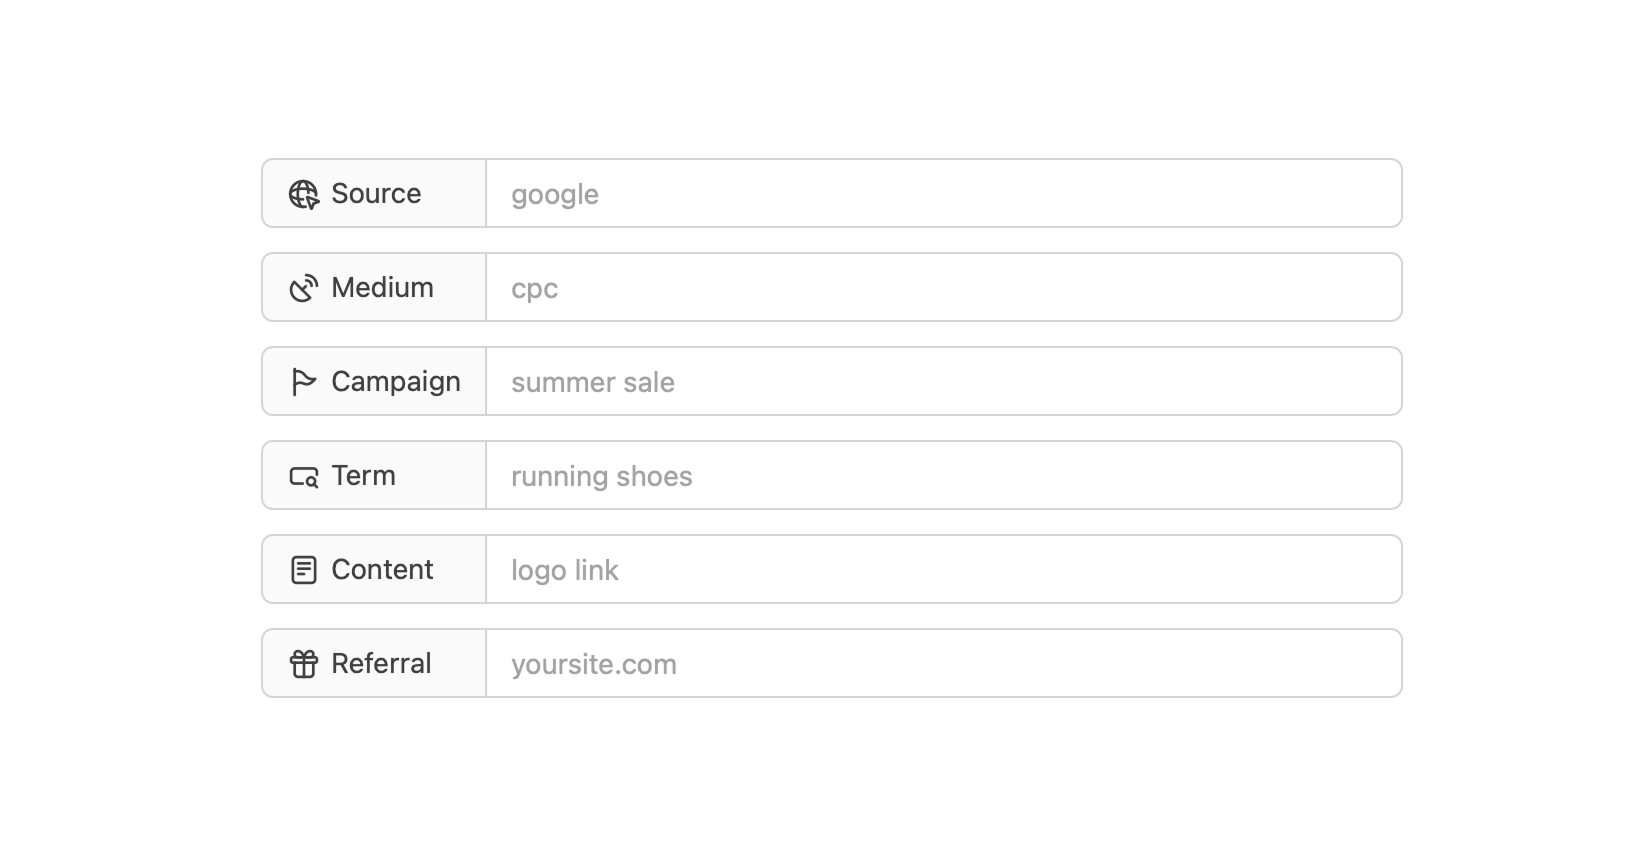Click the Content label text
Screen dimensions: 1640x854
point(382,570)
